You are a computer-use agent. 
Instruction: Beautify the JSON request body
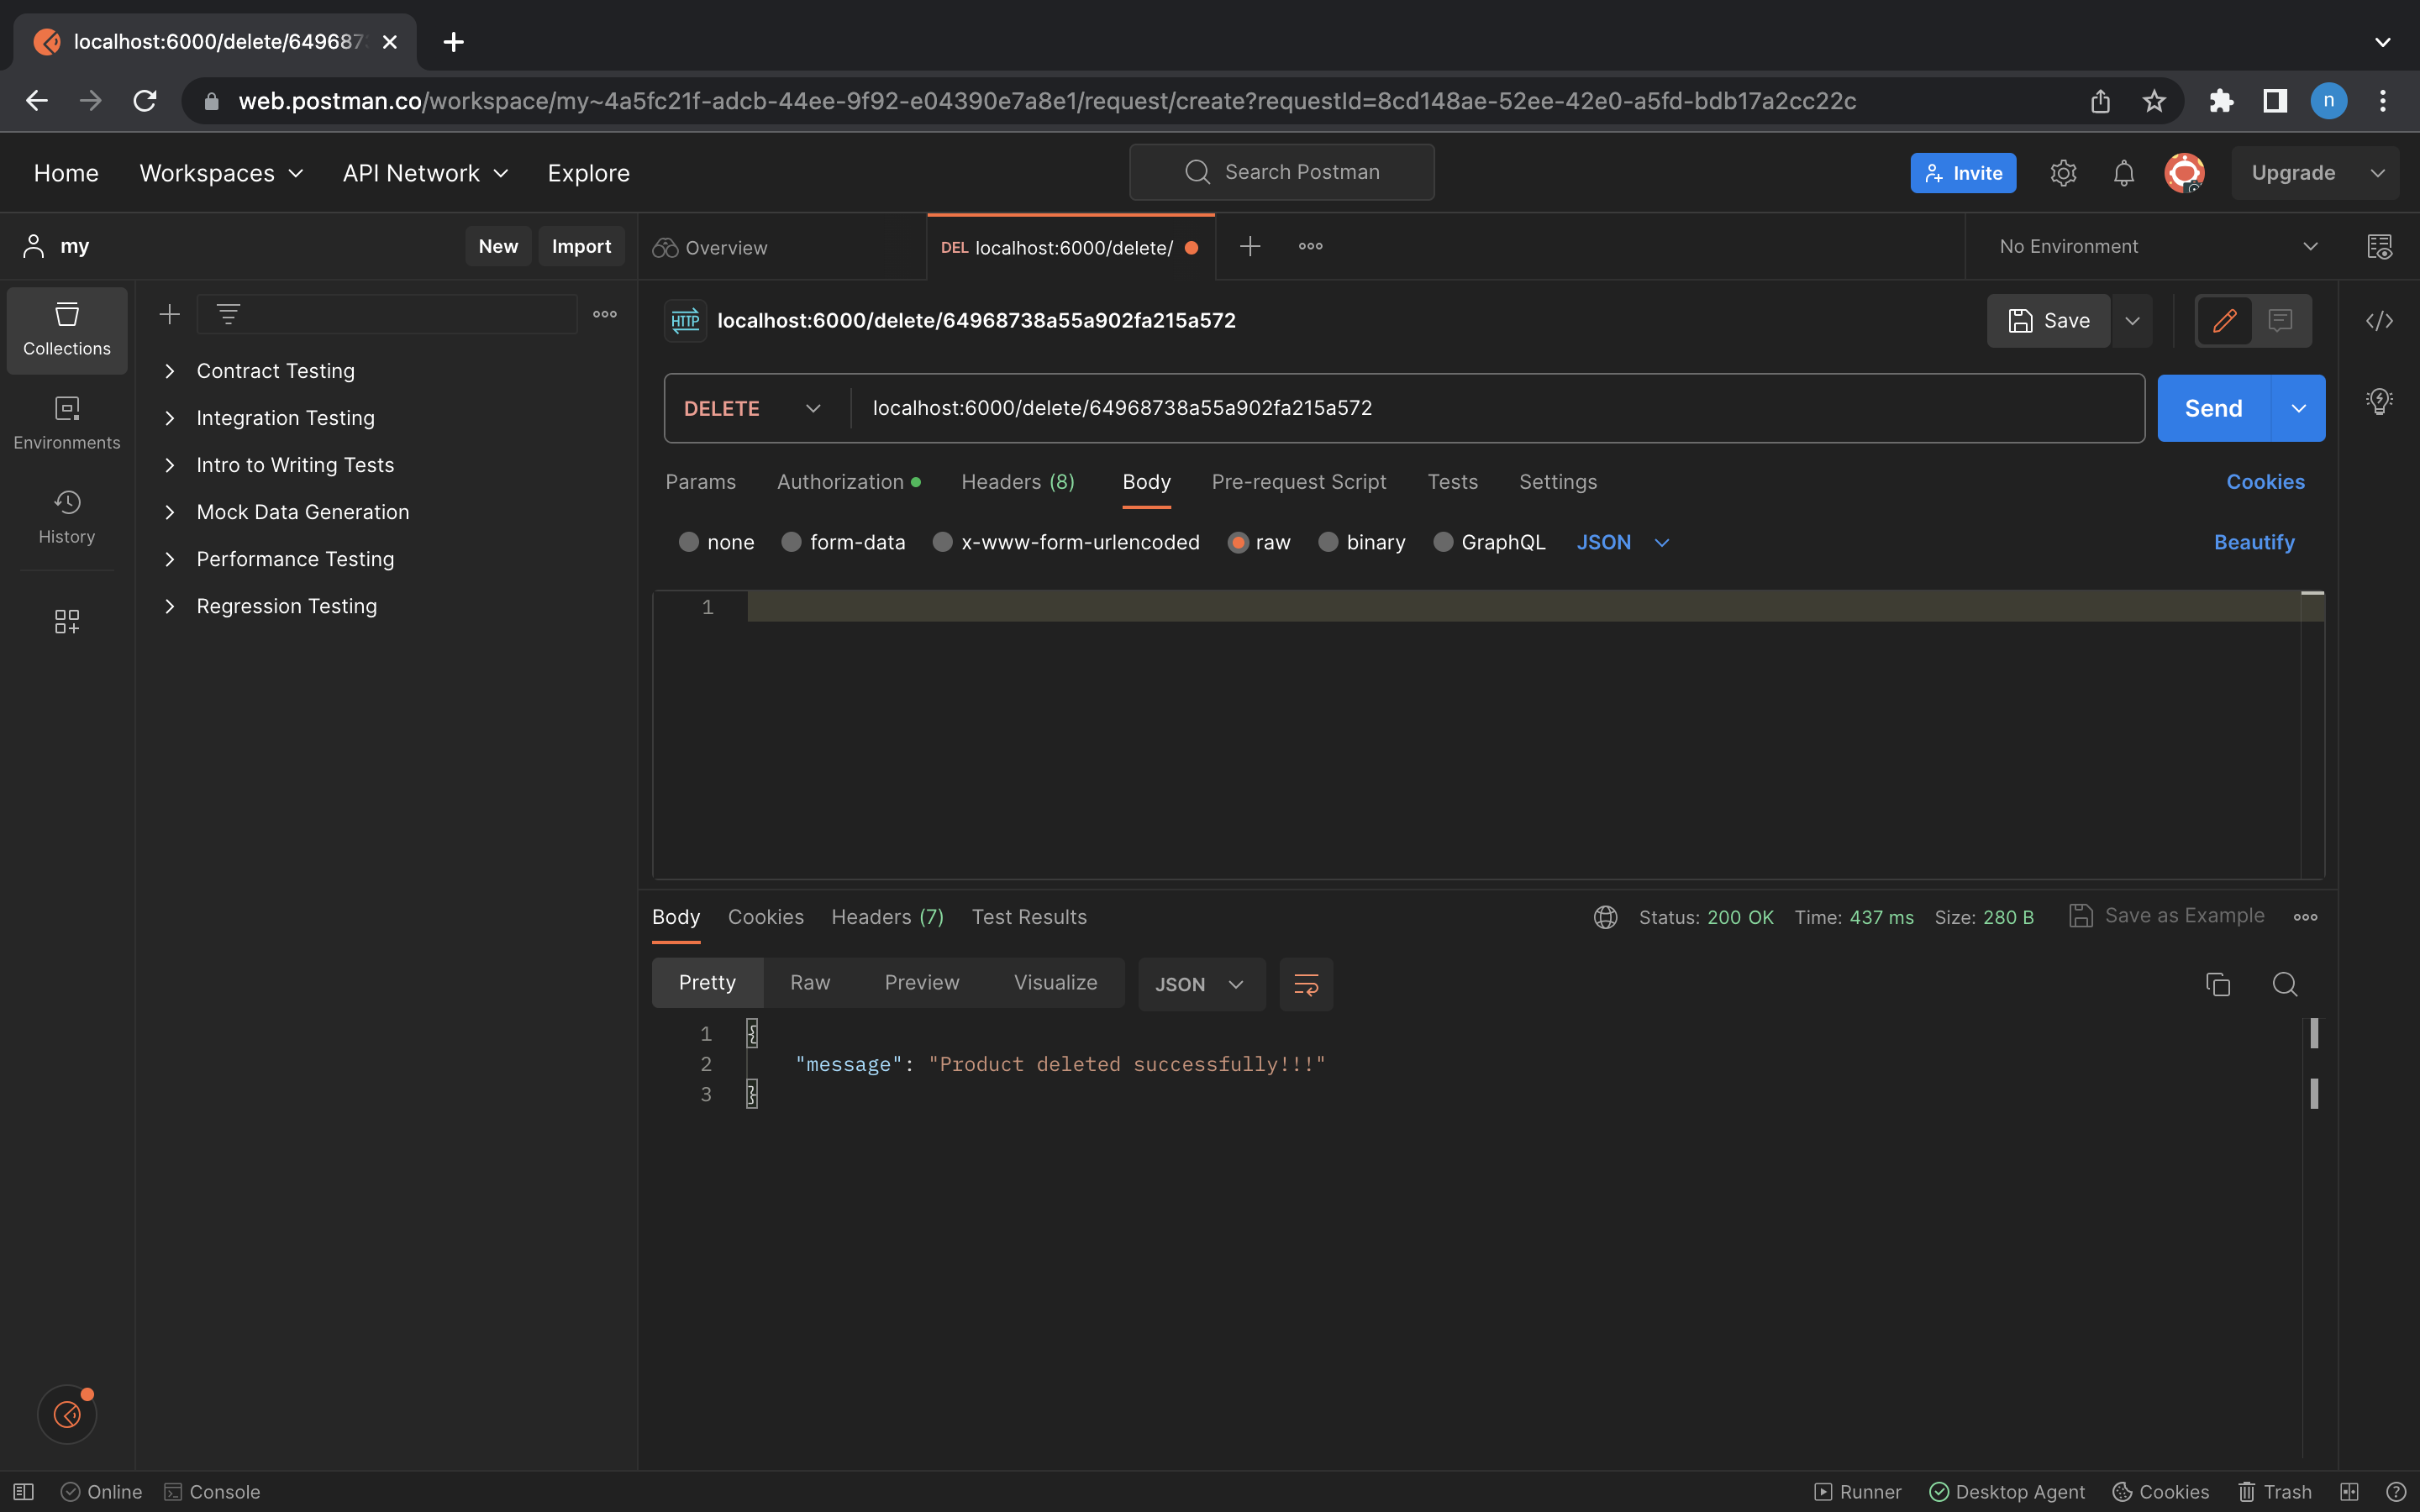tap(2254, 542)
